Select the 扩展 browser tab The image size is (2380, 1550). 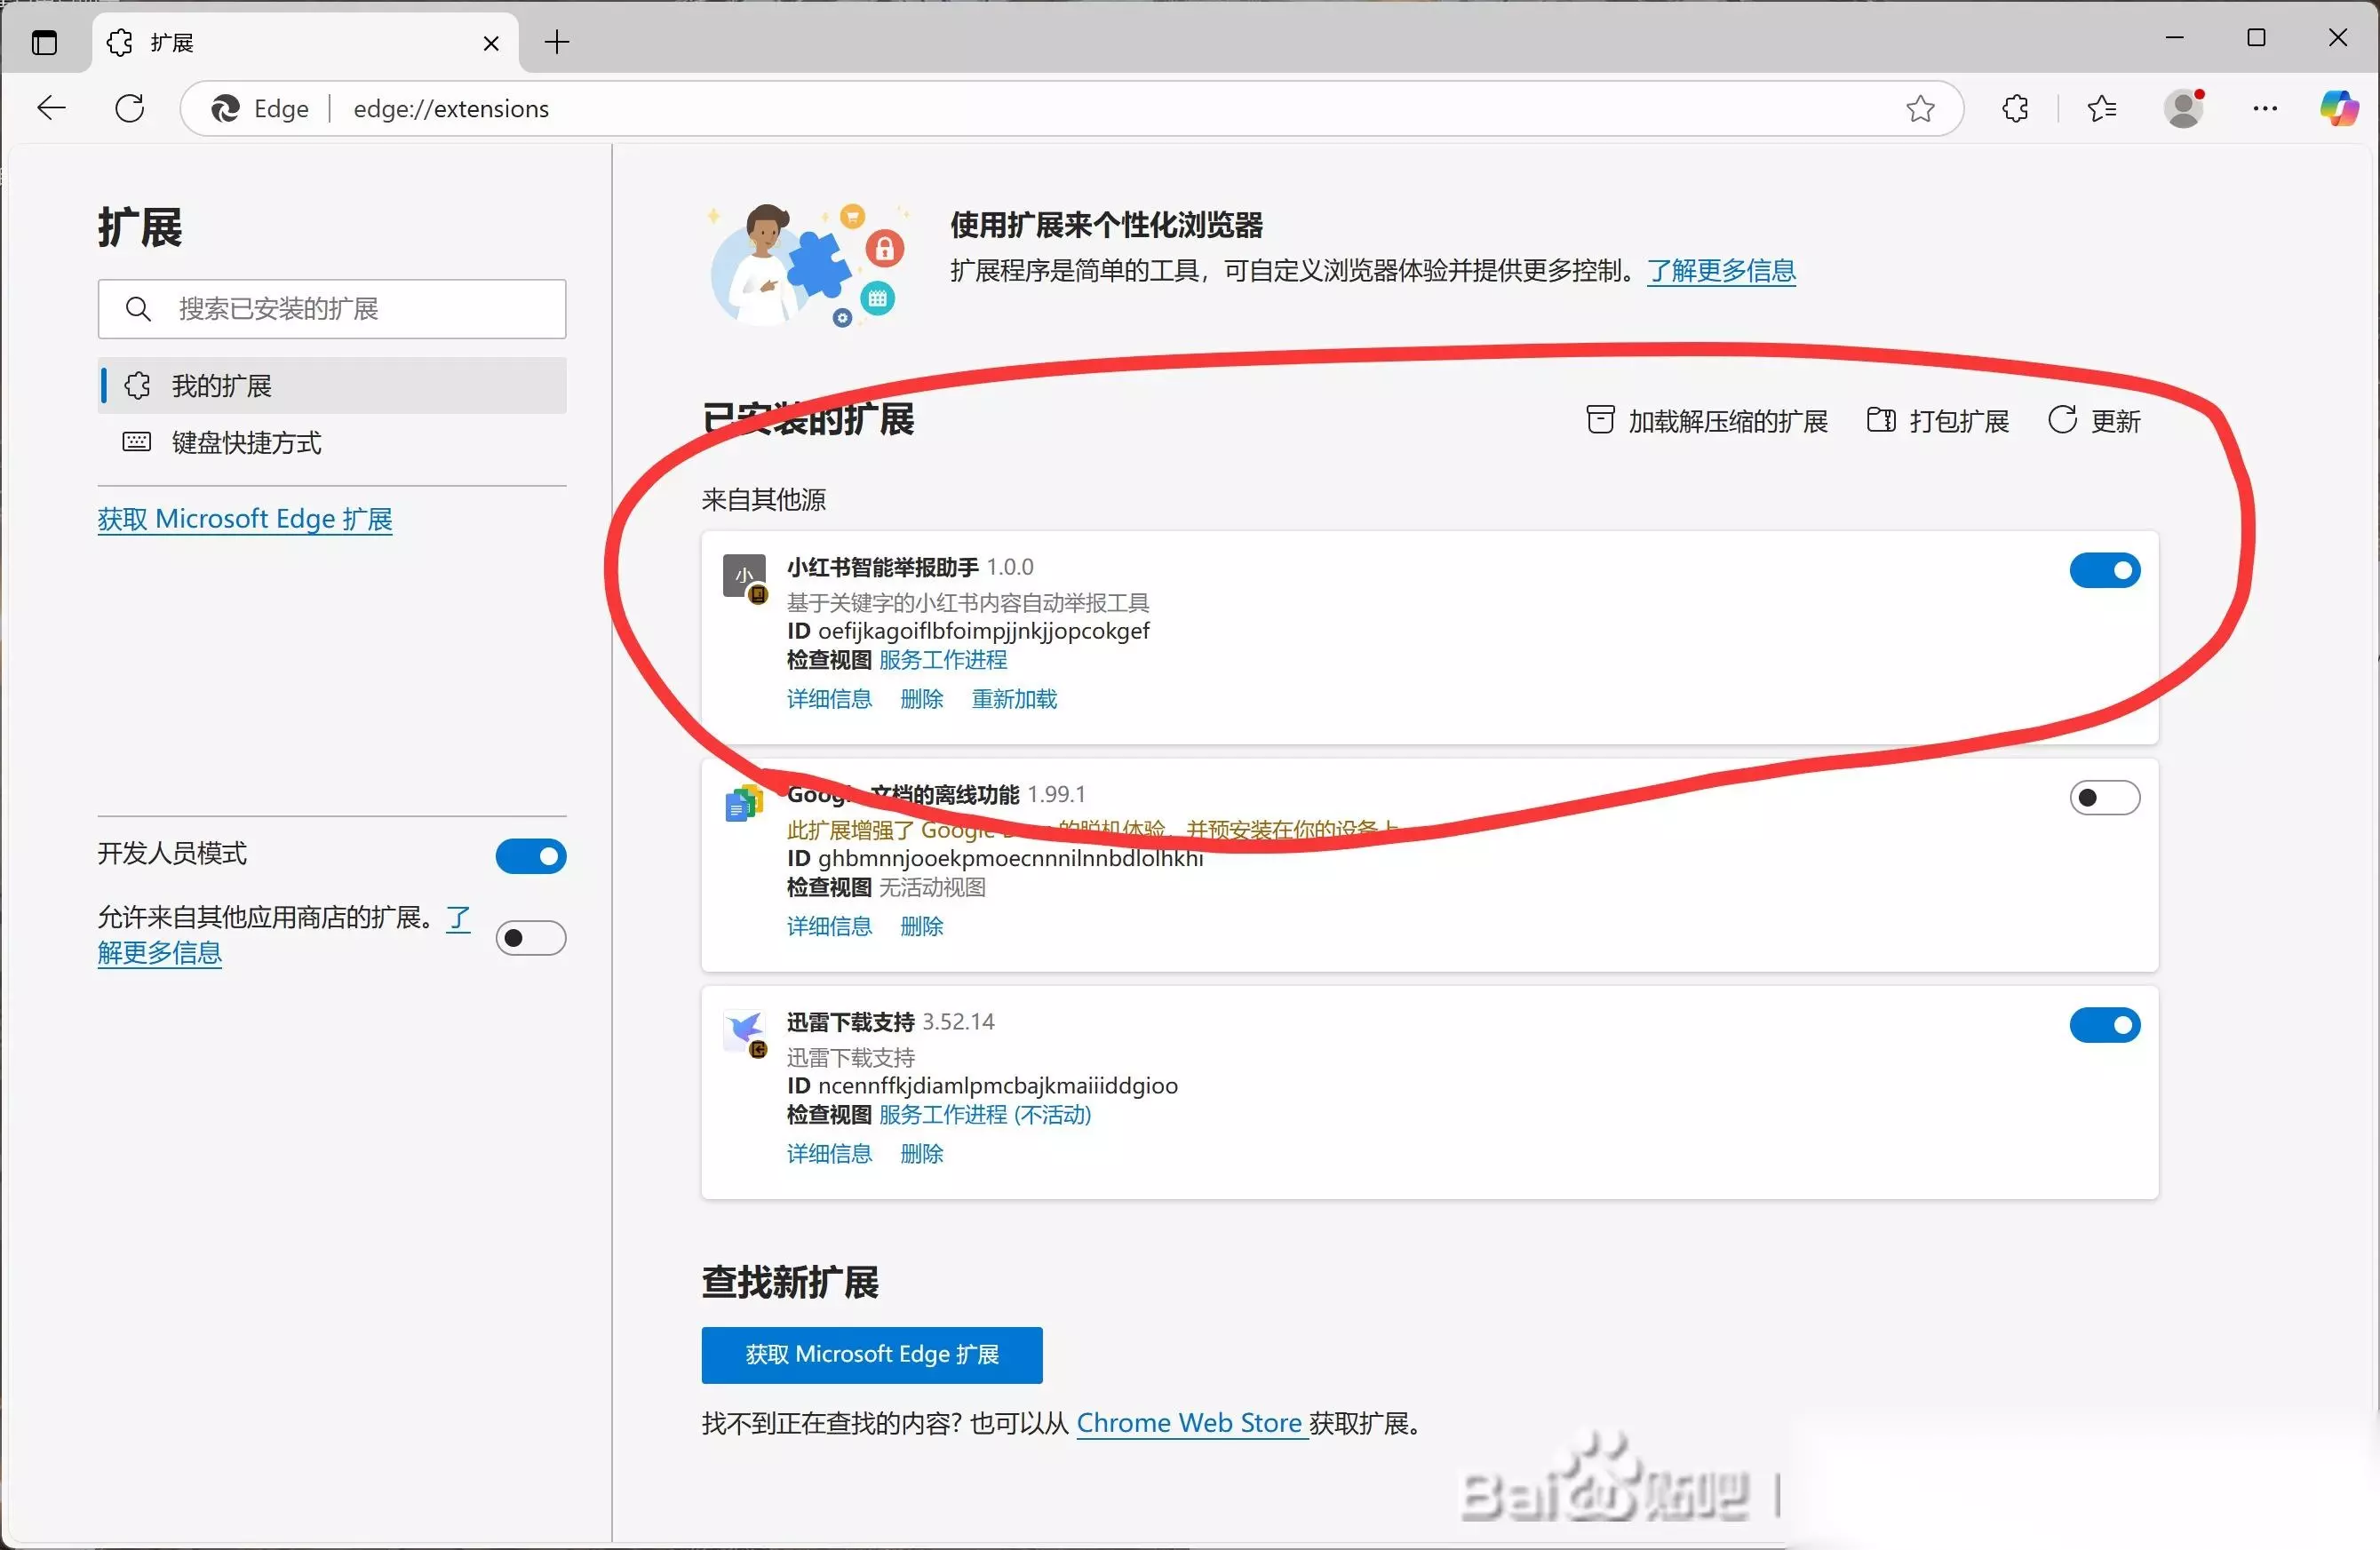pyautogui.click(x=305, y=43)
